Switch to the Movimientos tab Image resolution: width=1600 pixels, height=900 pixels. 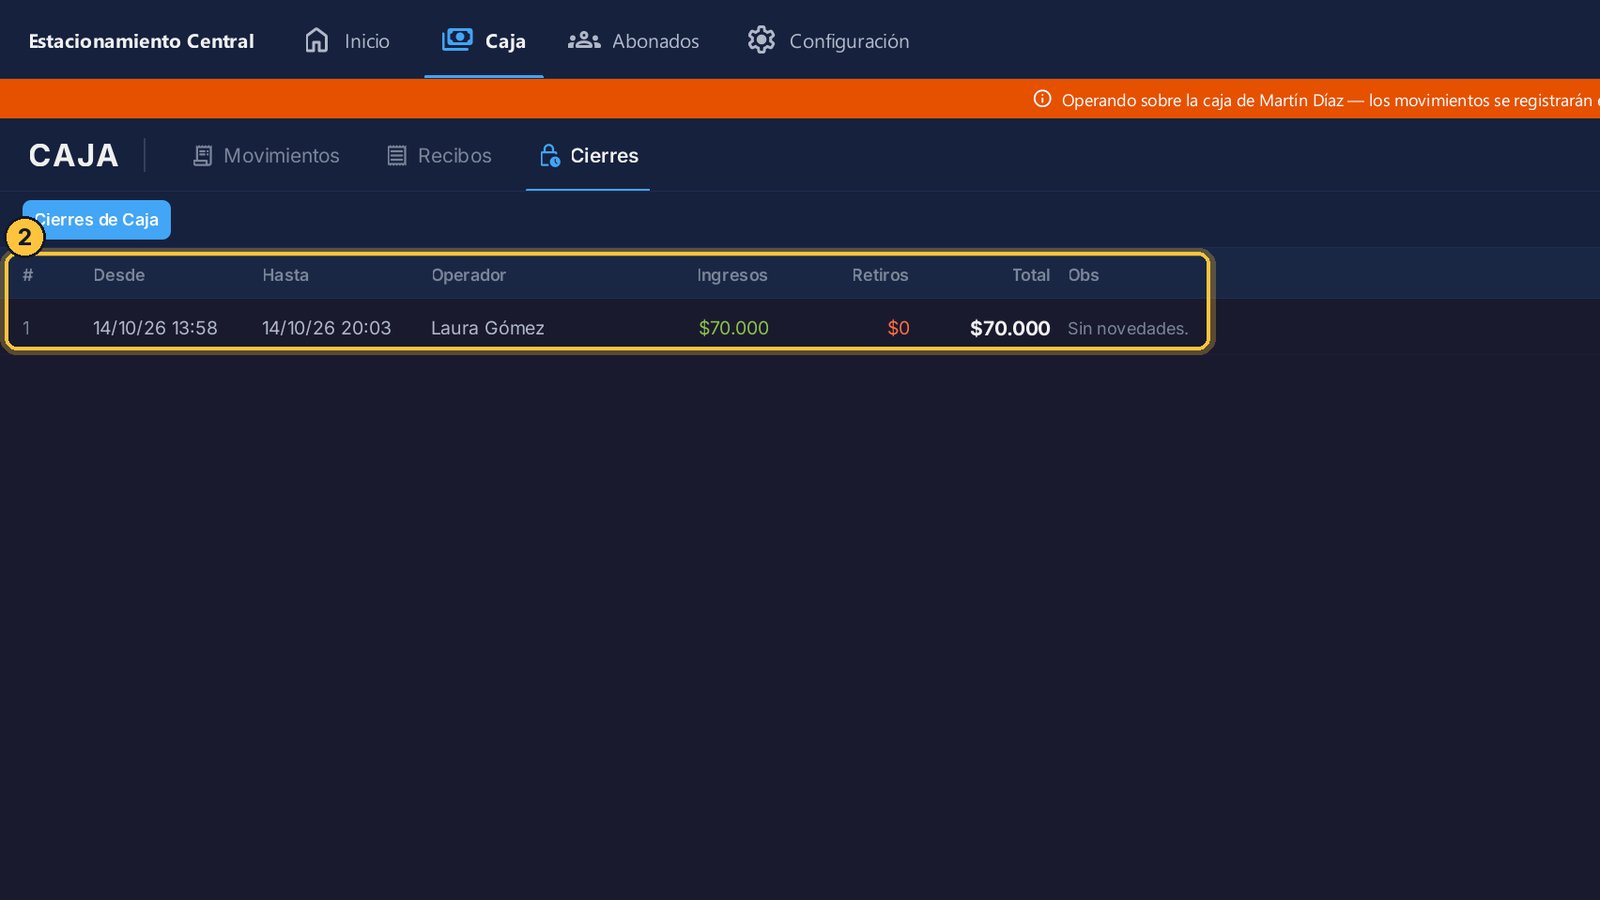click(x=281, y=156)
